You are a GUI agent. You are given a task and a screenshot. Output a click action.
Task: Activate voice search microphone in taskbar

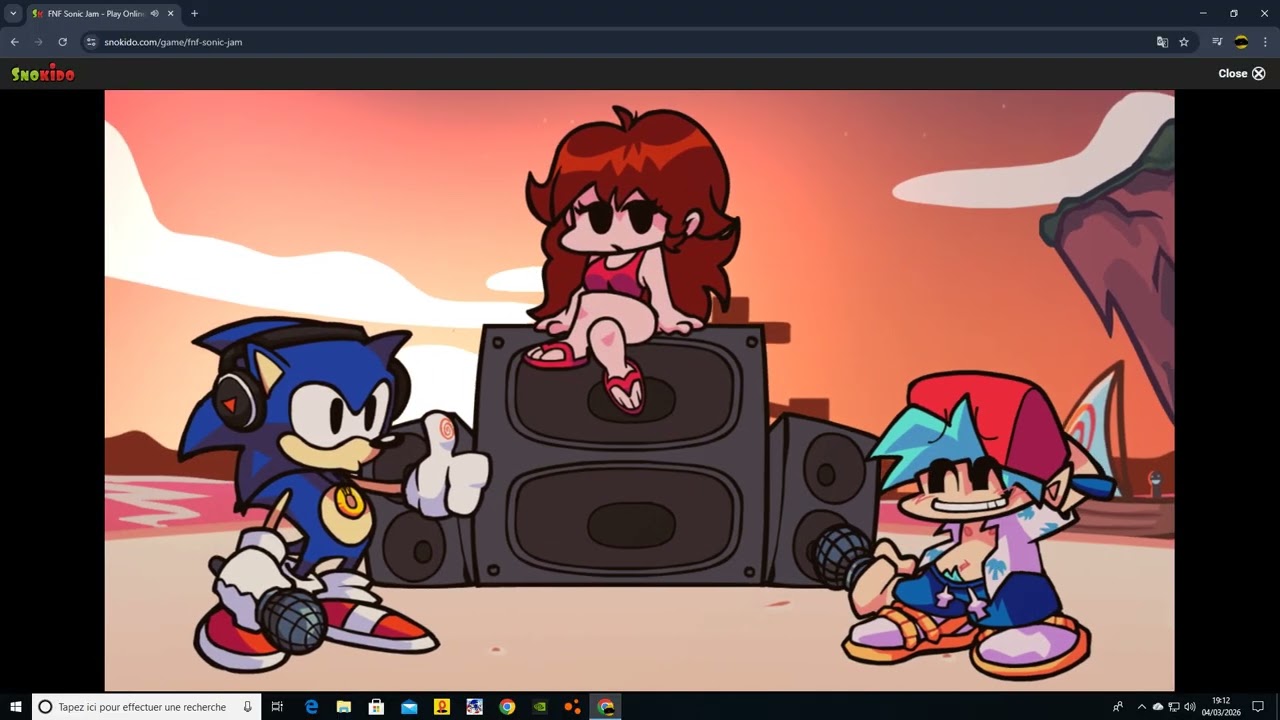(x=247, y=707)
